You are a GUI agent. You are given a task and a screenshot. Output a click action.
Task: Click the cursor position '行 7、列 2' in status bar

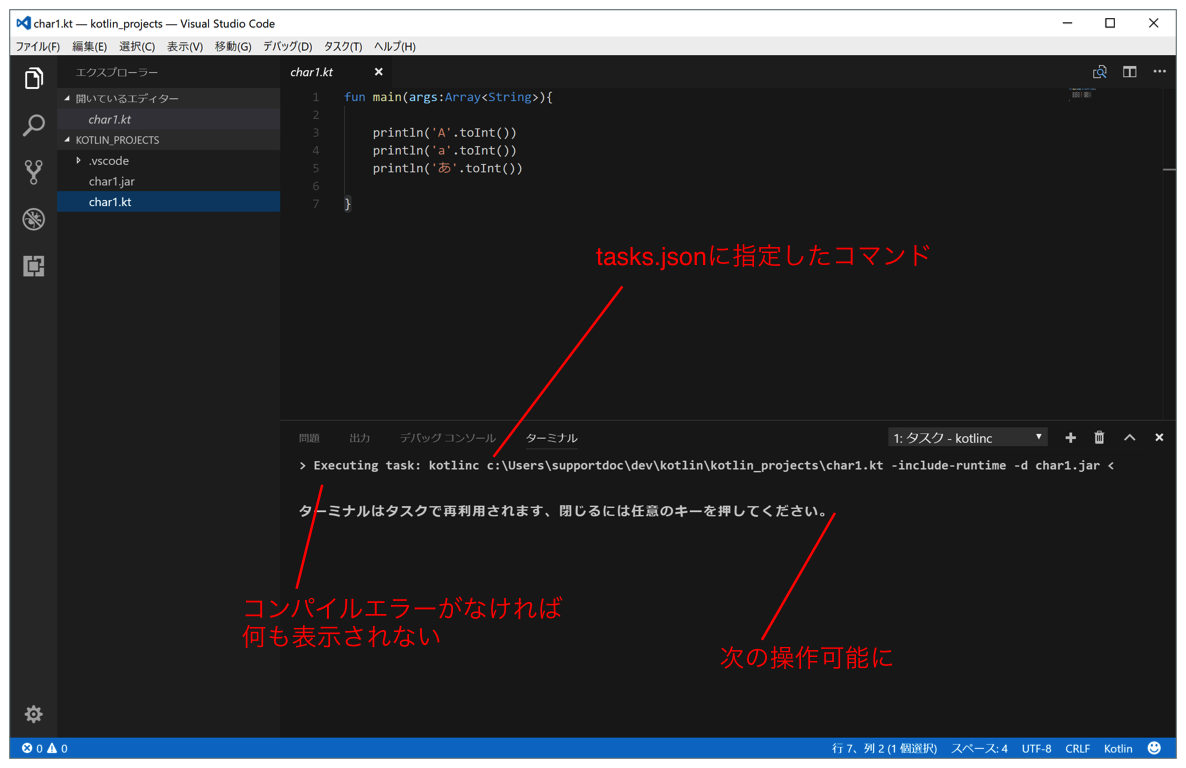884,748
